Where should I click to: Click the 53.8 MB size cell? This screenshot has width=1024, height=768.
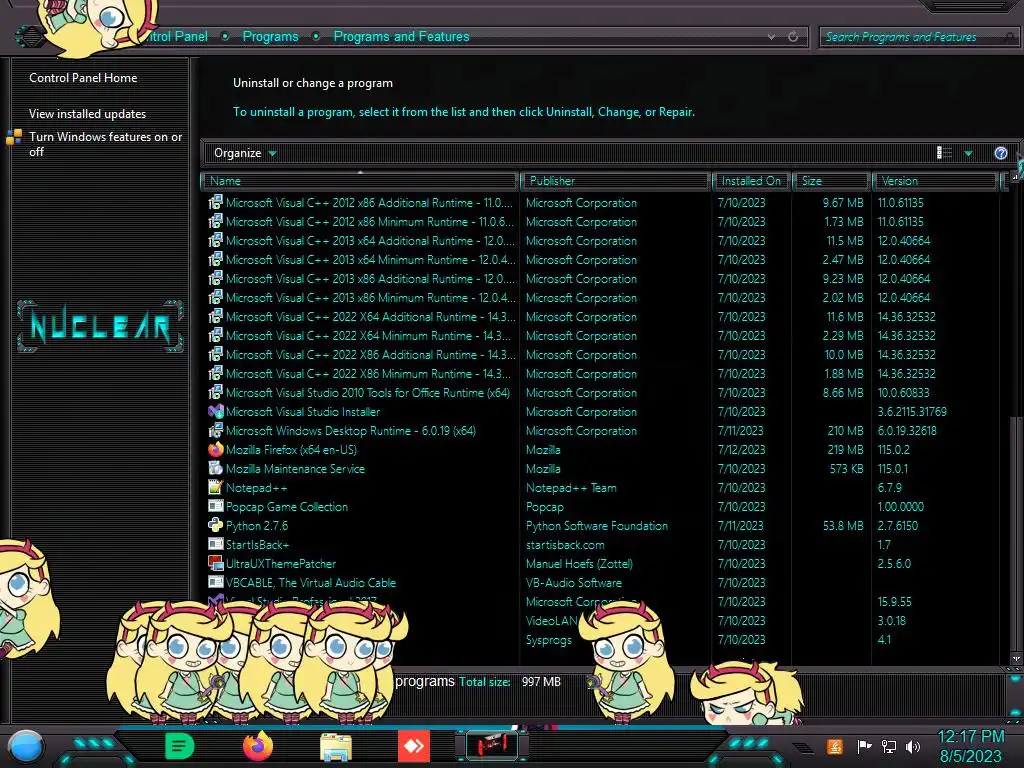(843, 525)
